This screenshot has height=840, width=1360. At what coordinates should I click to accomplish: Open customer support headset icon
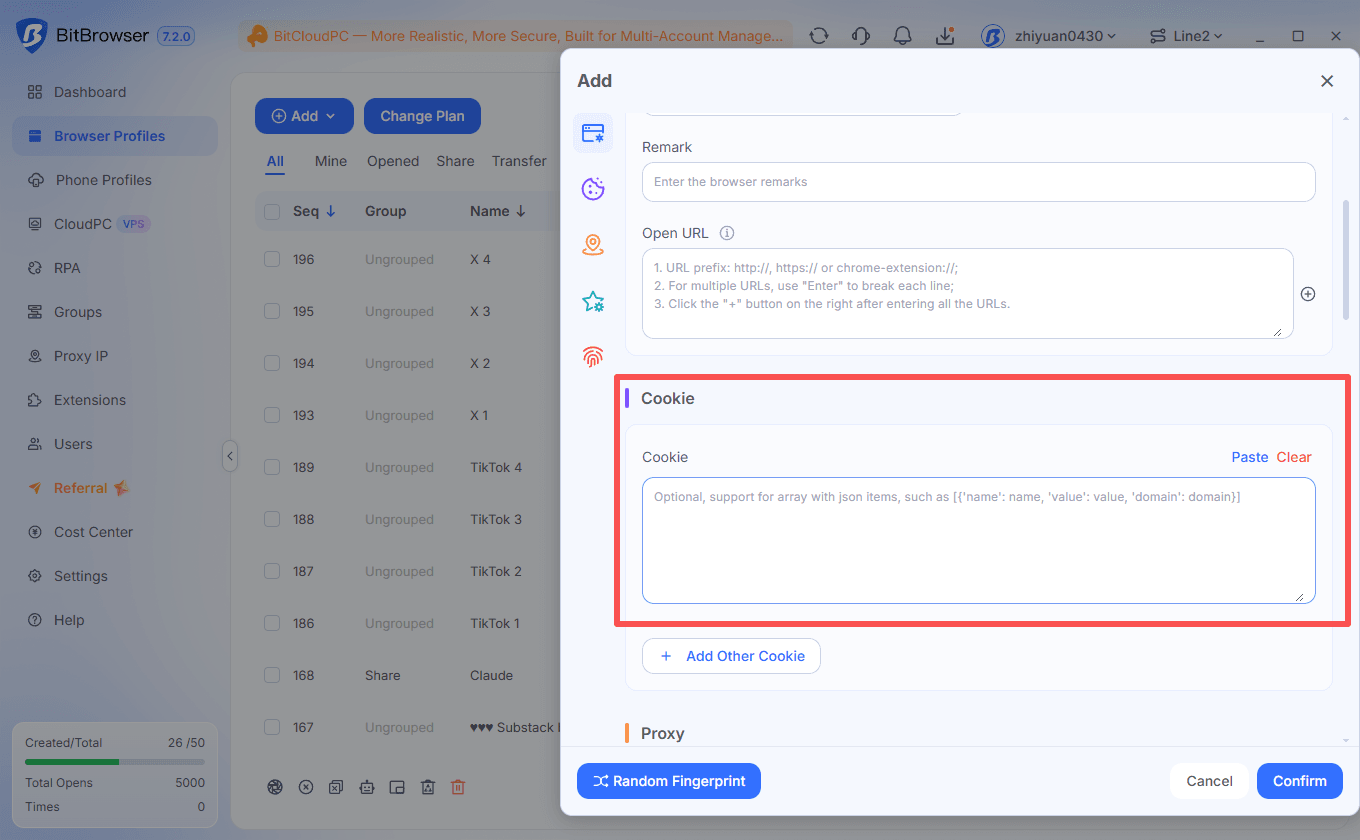pyautogui.click(x=861, y=36)
